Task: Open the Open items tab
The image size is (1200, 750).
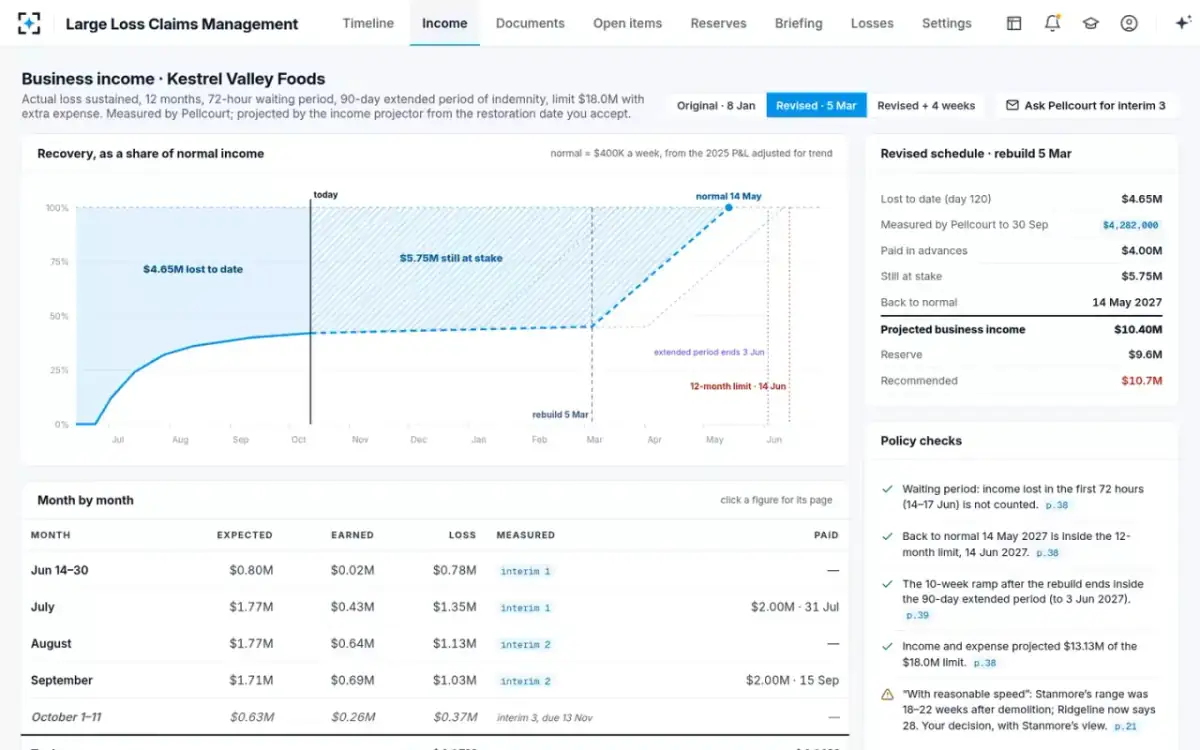Action: (627, 23)
